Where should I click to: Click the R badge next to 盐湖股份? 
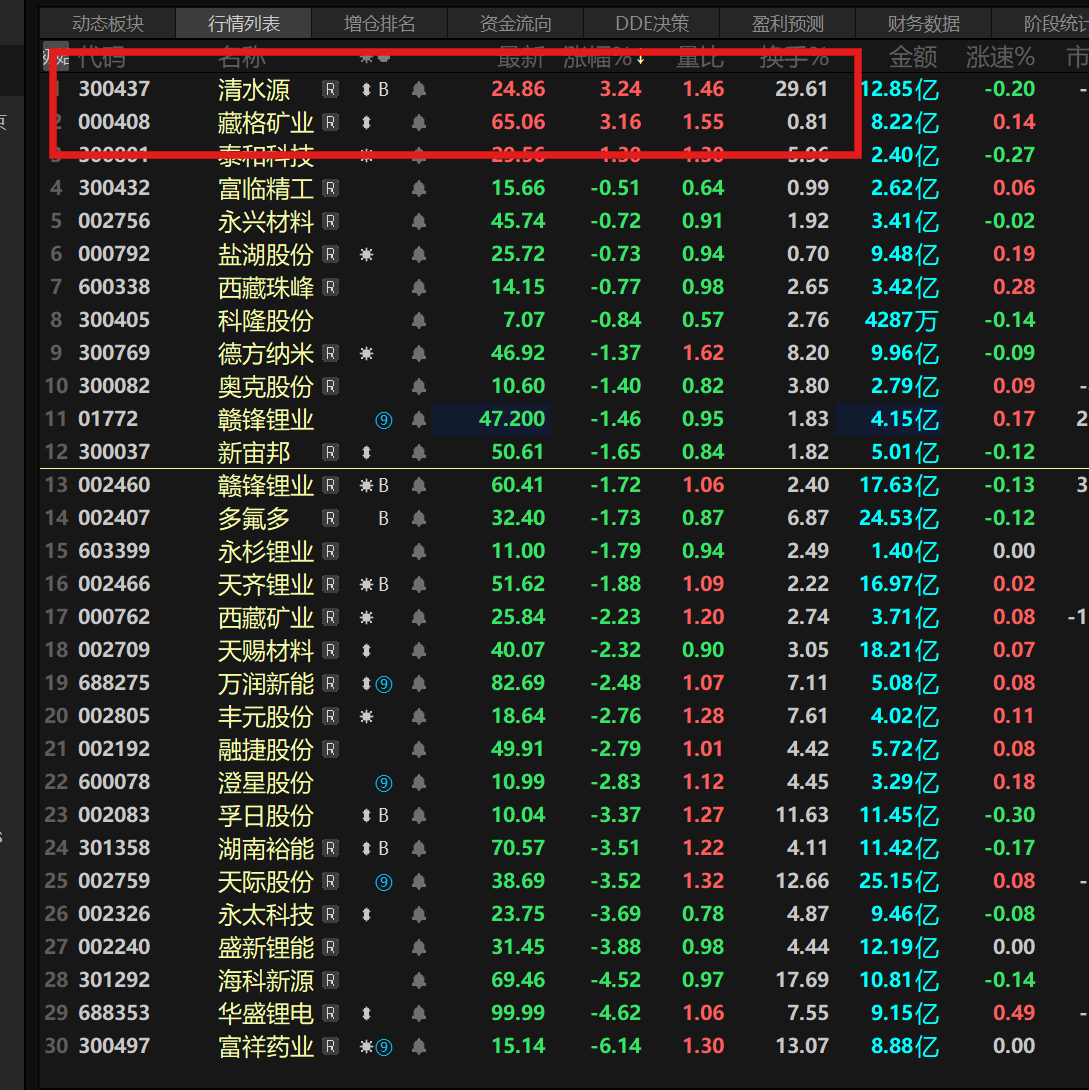331,254
